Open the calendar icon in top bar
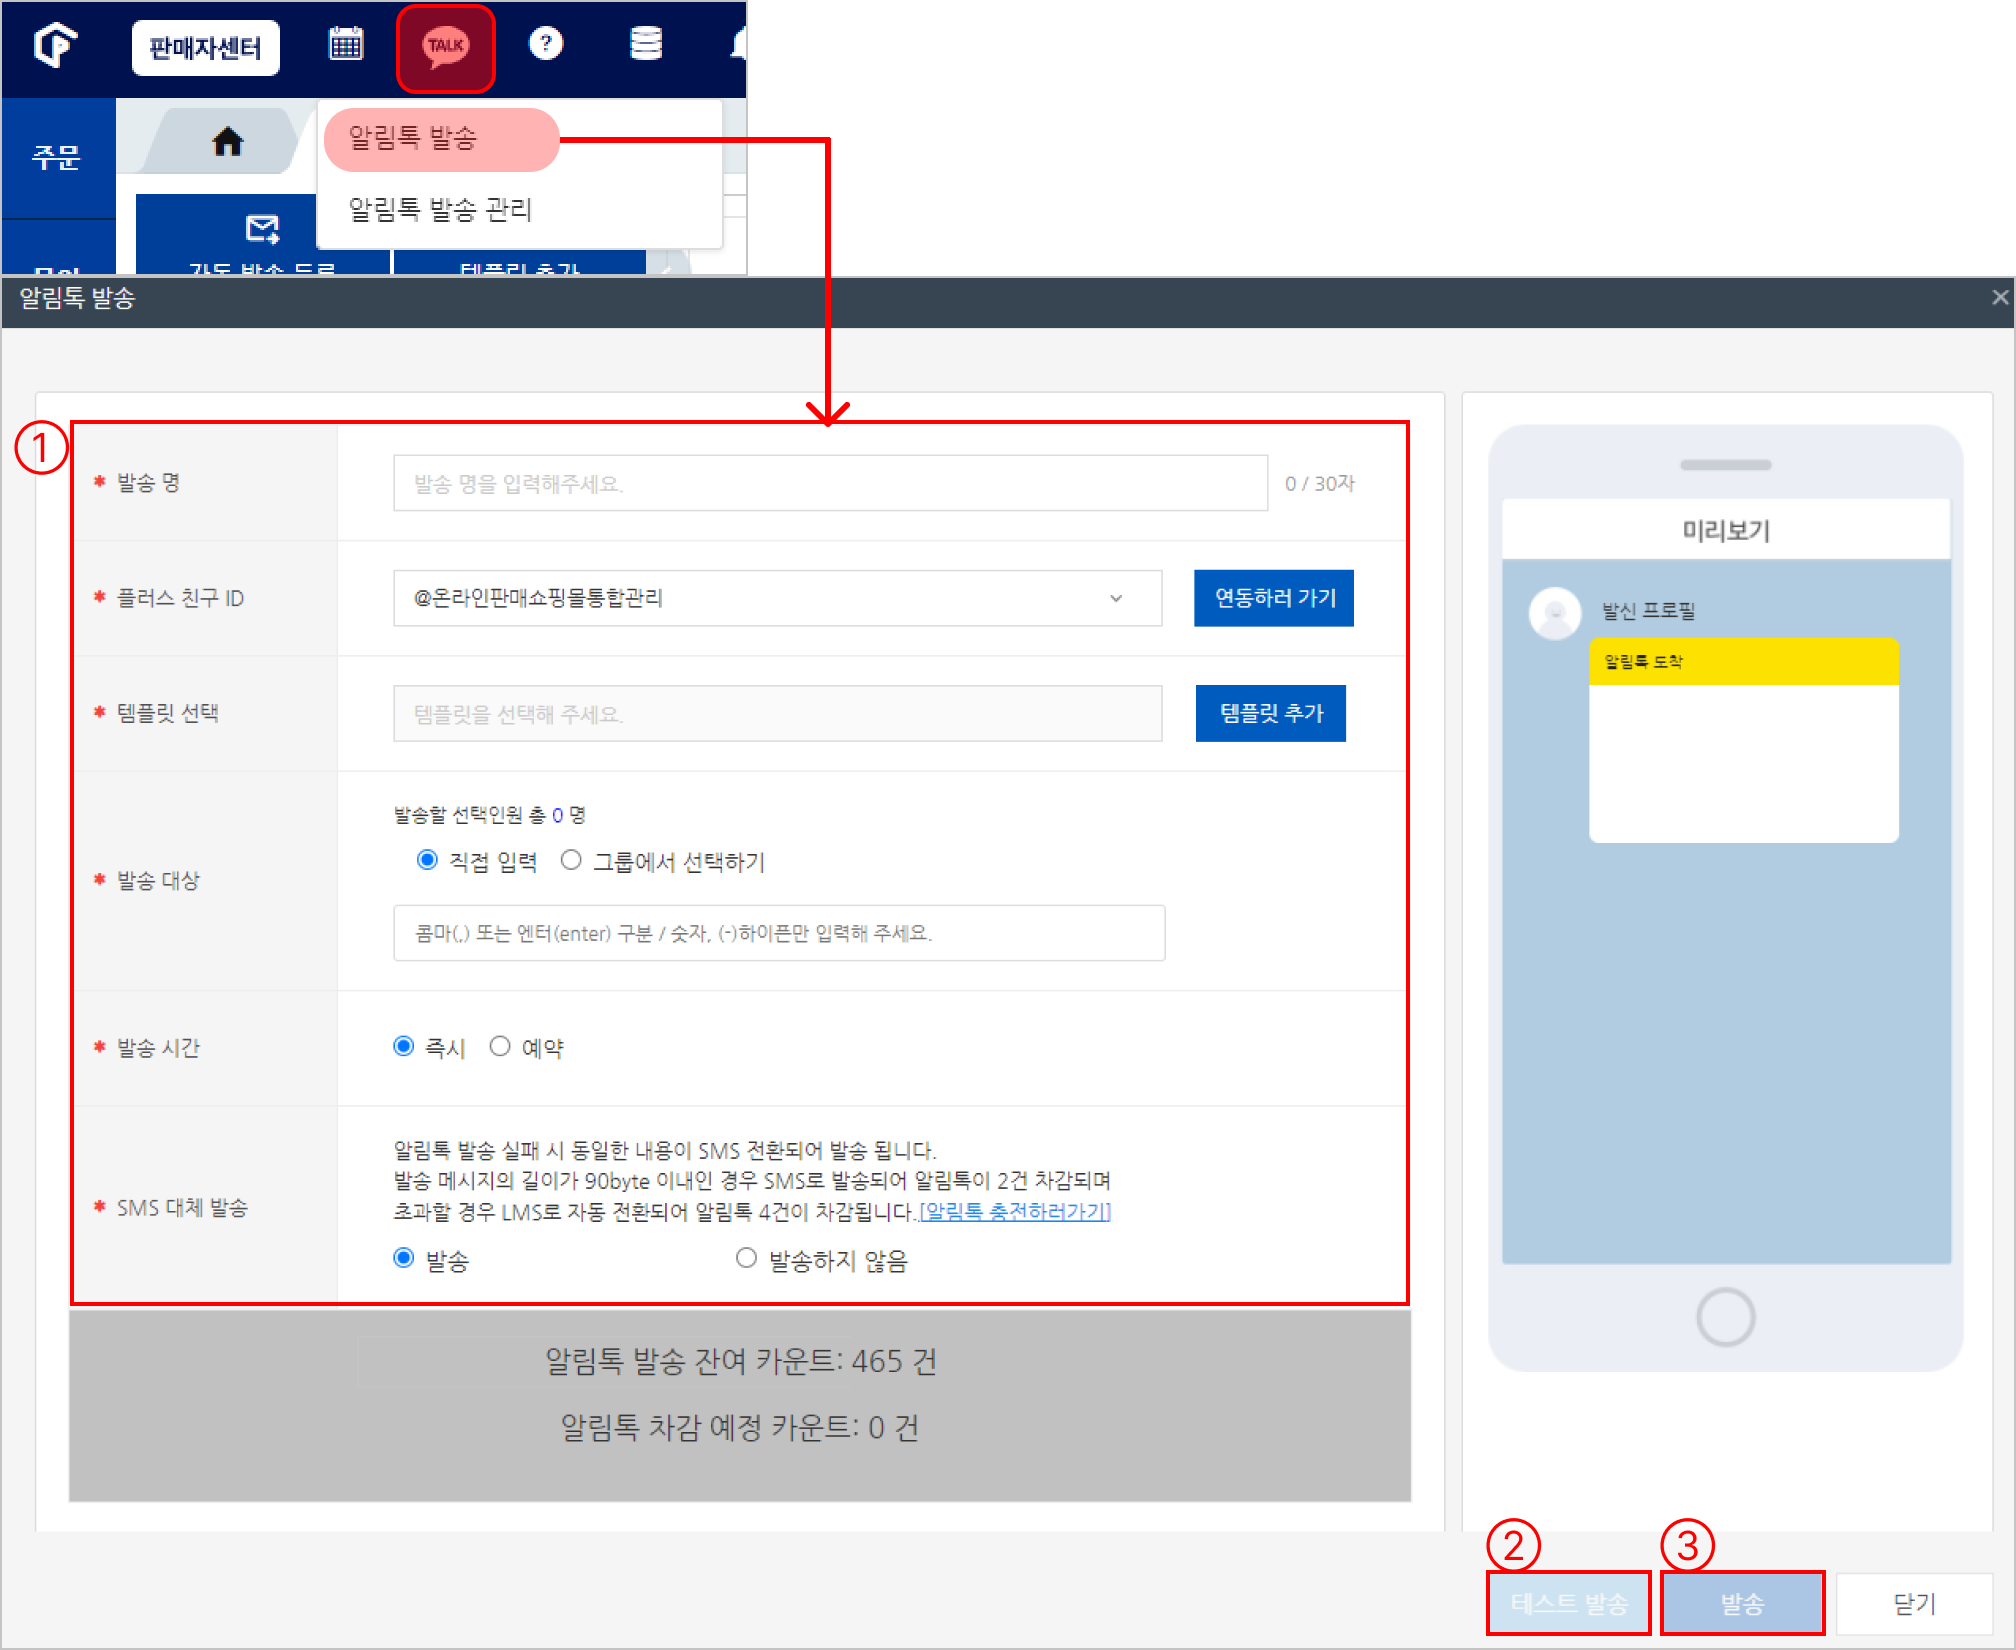This screenshot has height=1650, width=2016. tap(346, 44)
